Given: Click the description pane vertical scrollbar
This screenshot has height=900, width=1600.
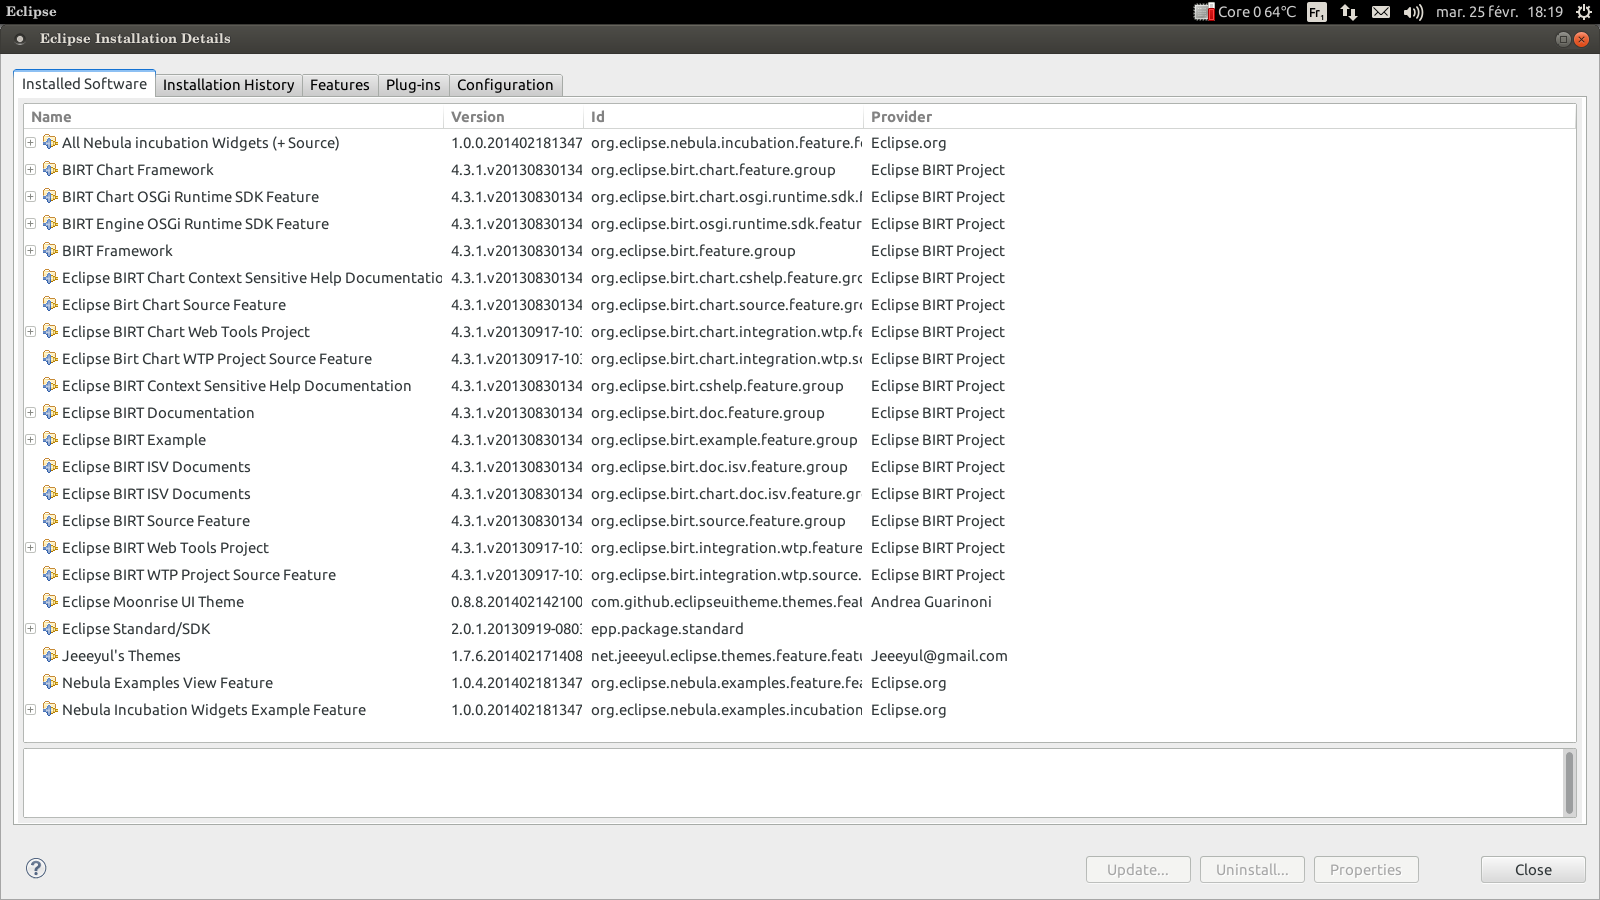Looking at the screenshot, I should tap(1569, 783).
